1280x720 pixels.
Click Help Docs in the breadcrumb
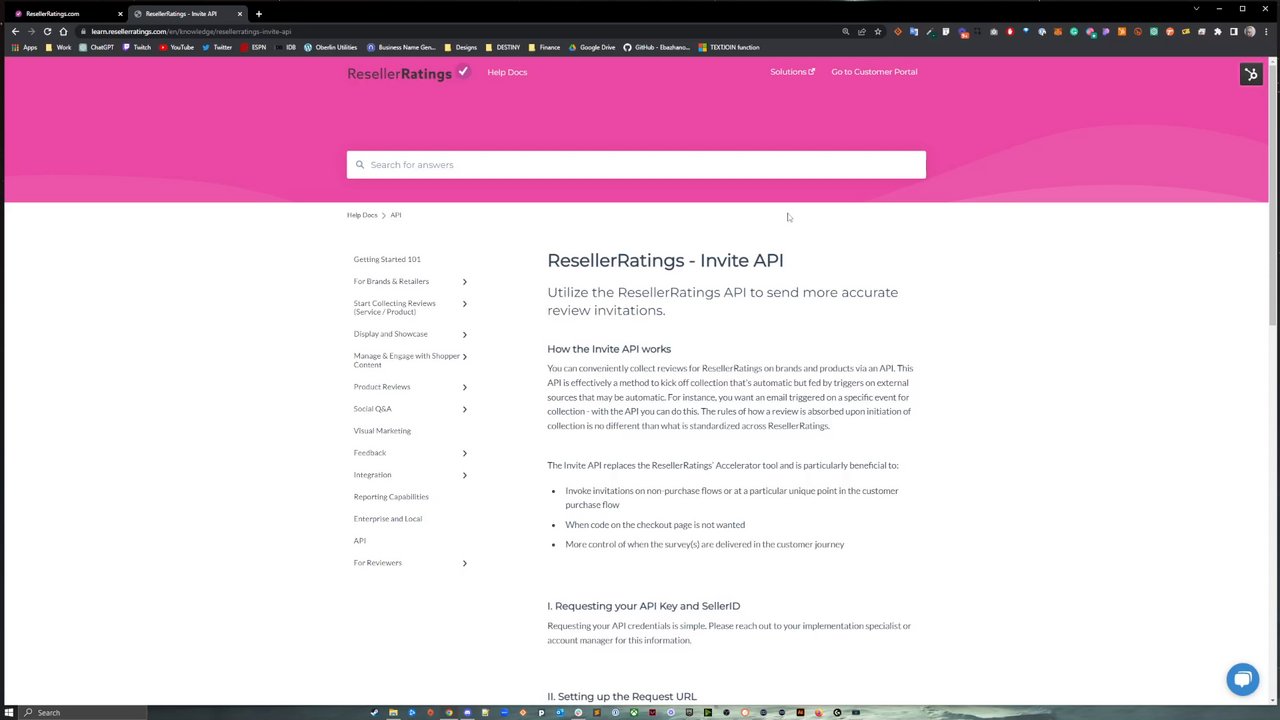(x=362, y=215)
